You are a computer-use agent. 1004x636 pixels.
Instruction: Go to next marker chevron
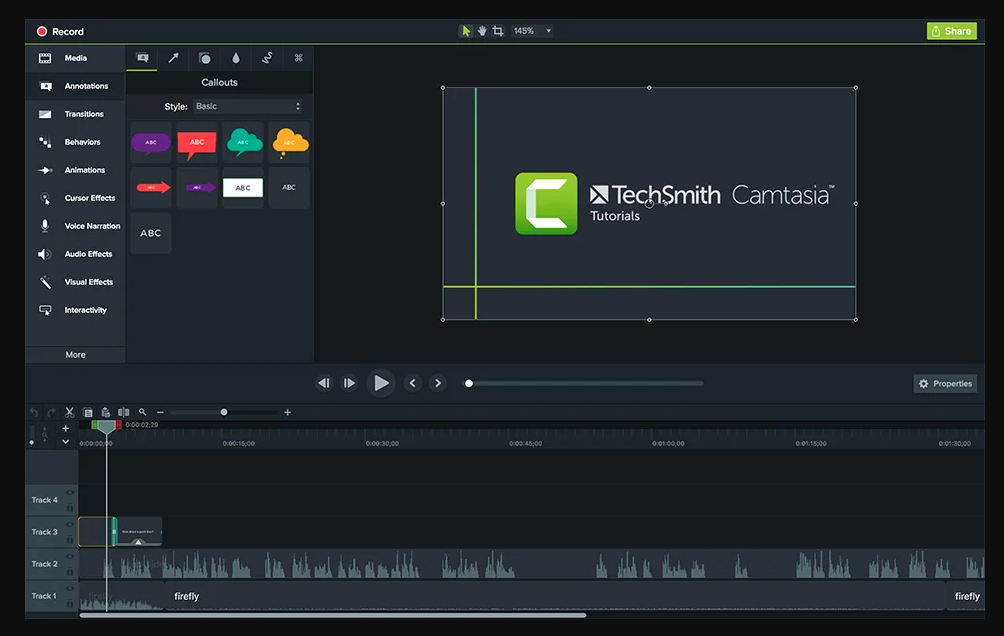(438, 383)
